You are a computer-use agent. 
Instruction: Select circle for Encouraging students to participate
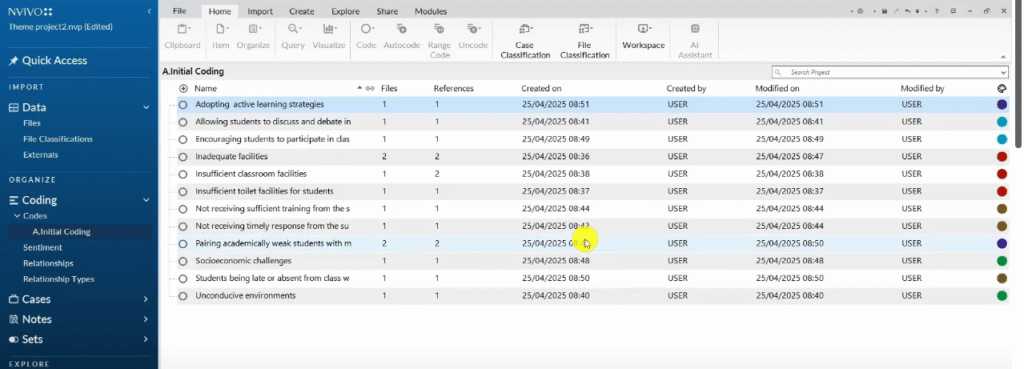click(183, 139)
